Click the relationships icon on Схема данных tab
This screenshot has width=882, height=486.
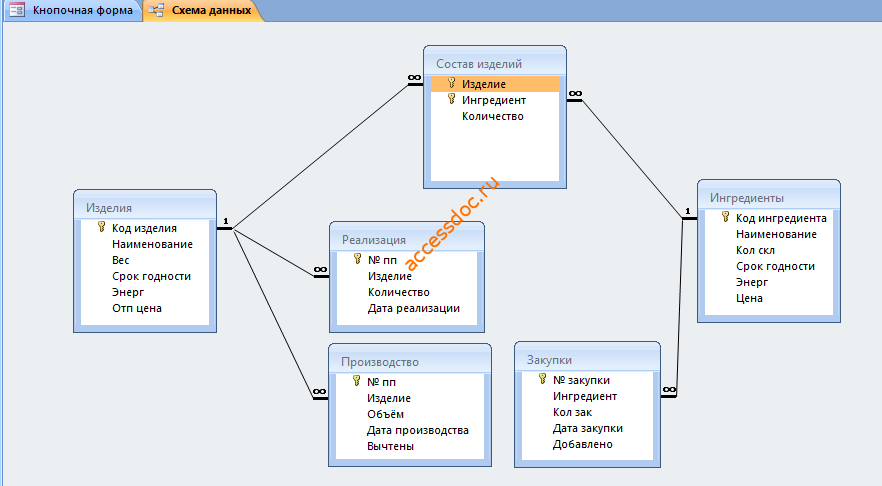156,10
